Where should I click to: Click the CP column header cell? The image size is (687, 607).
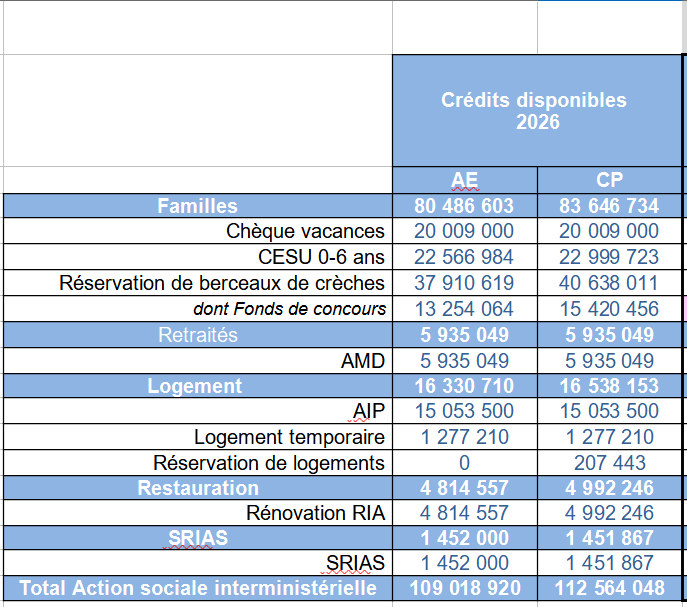pyautogui.click(x=609, y=180)
